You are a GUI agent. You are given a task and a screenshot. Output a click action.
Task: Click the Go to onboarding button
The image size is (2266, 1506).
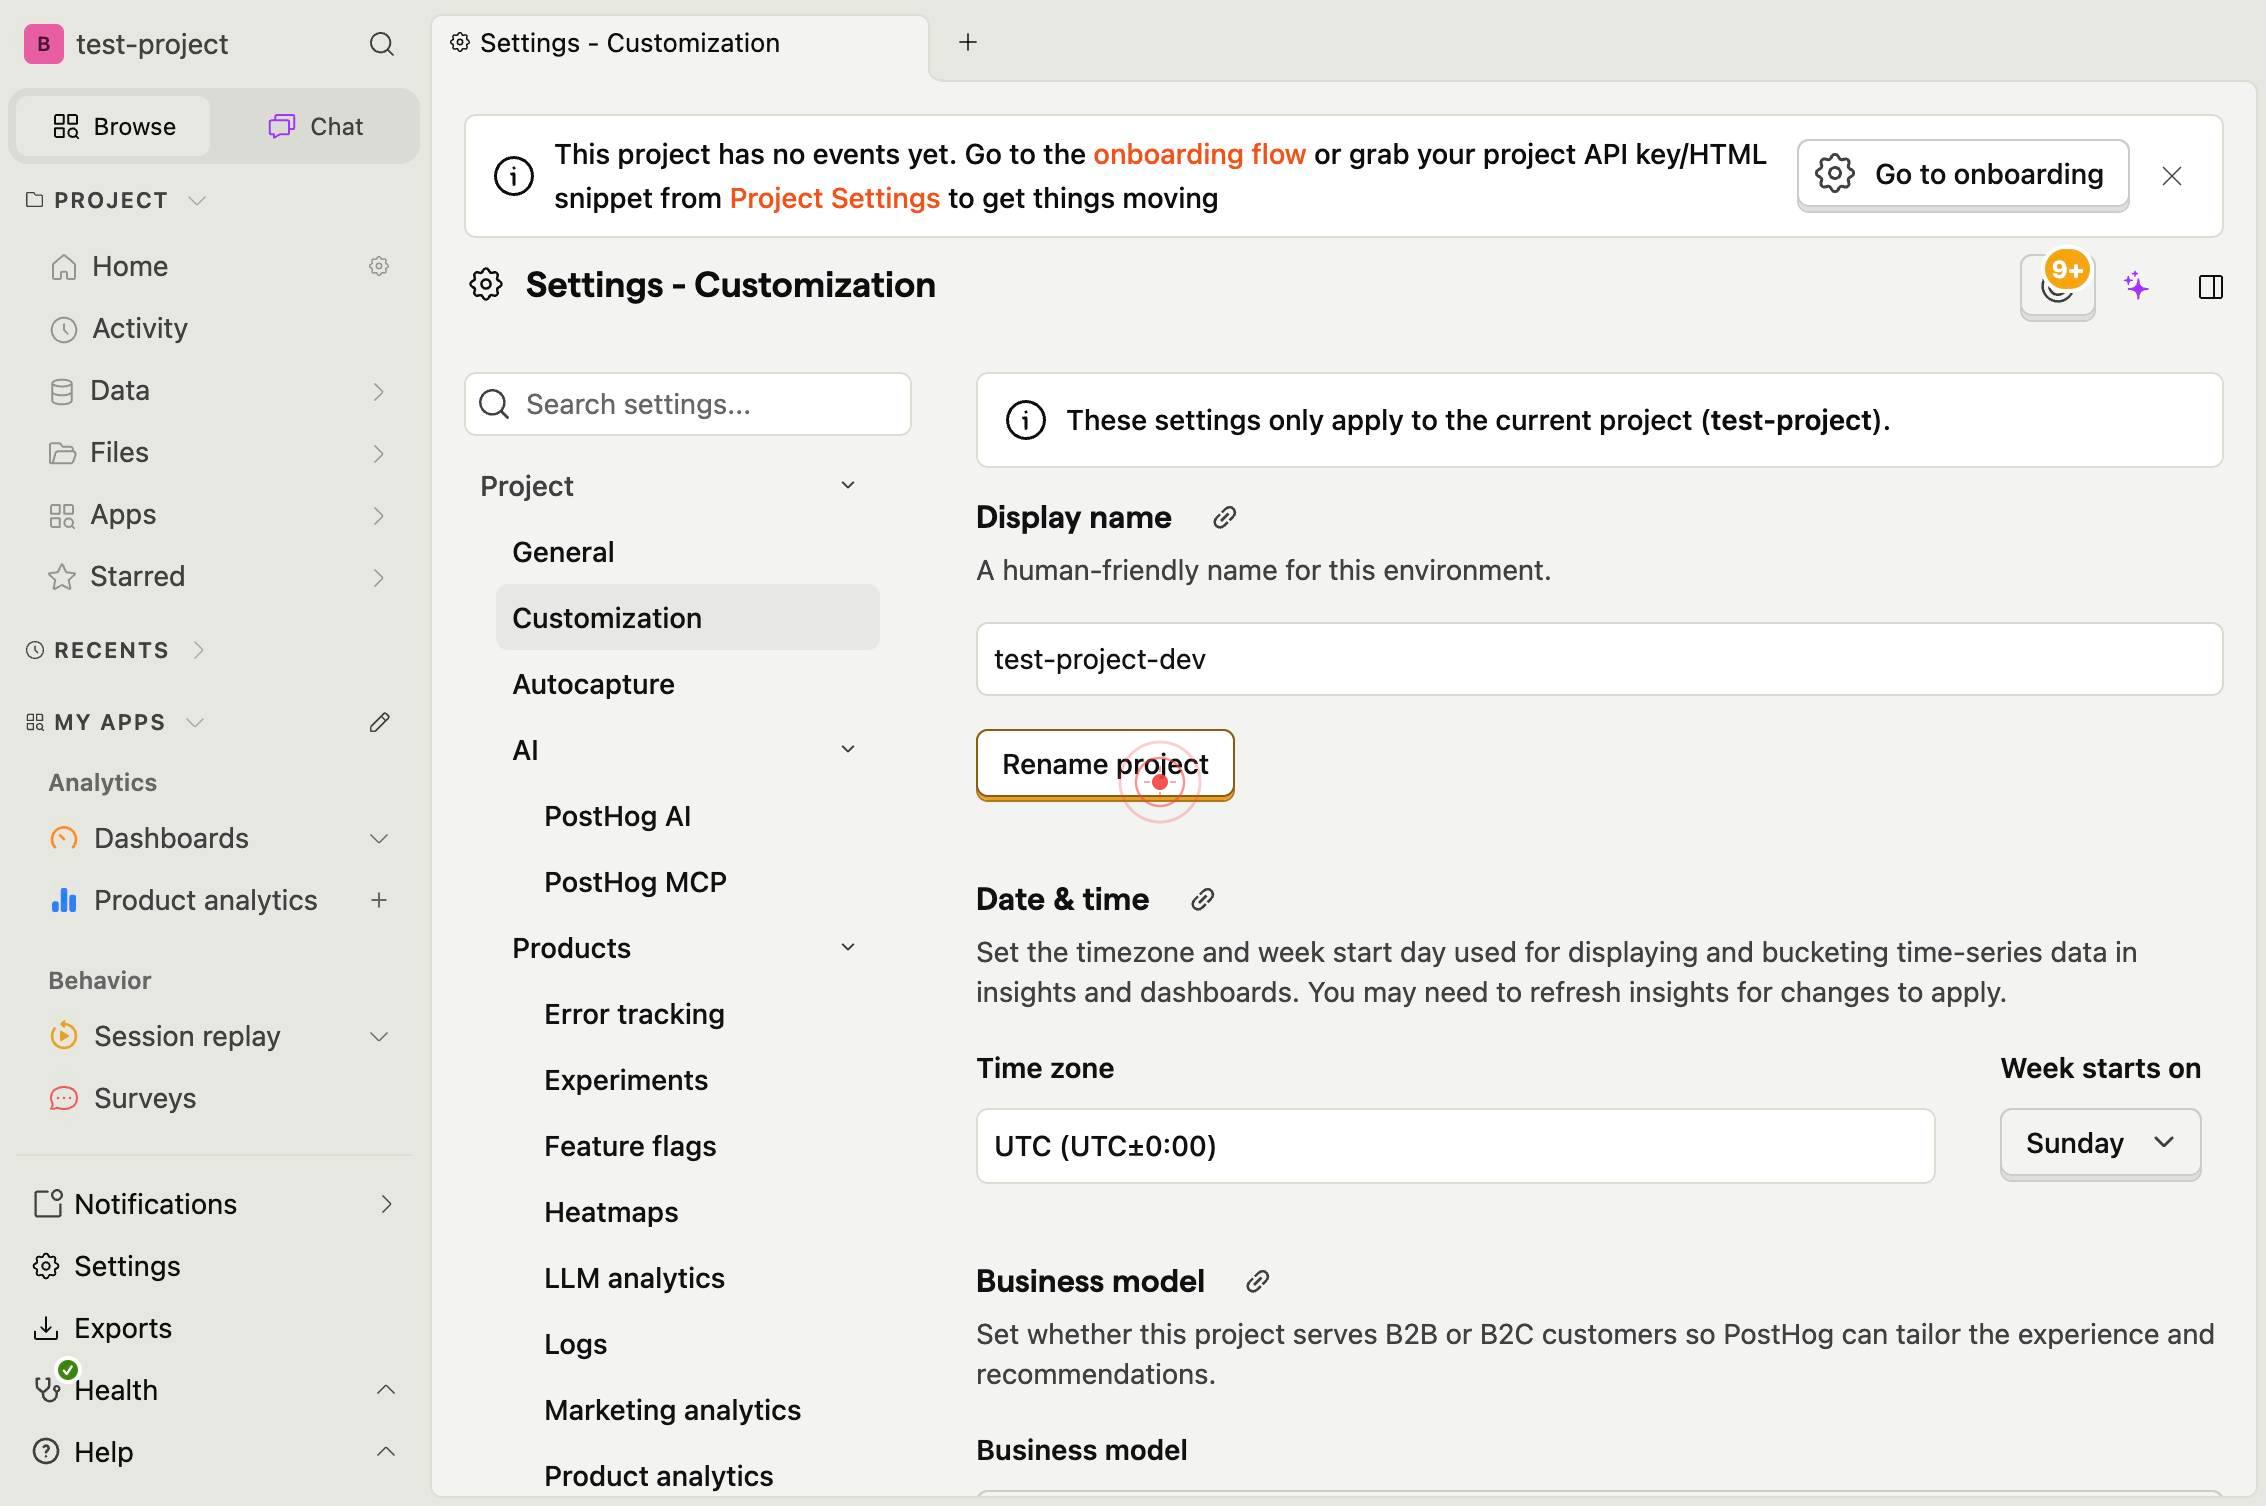[x=1962, y=174]
